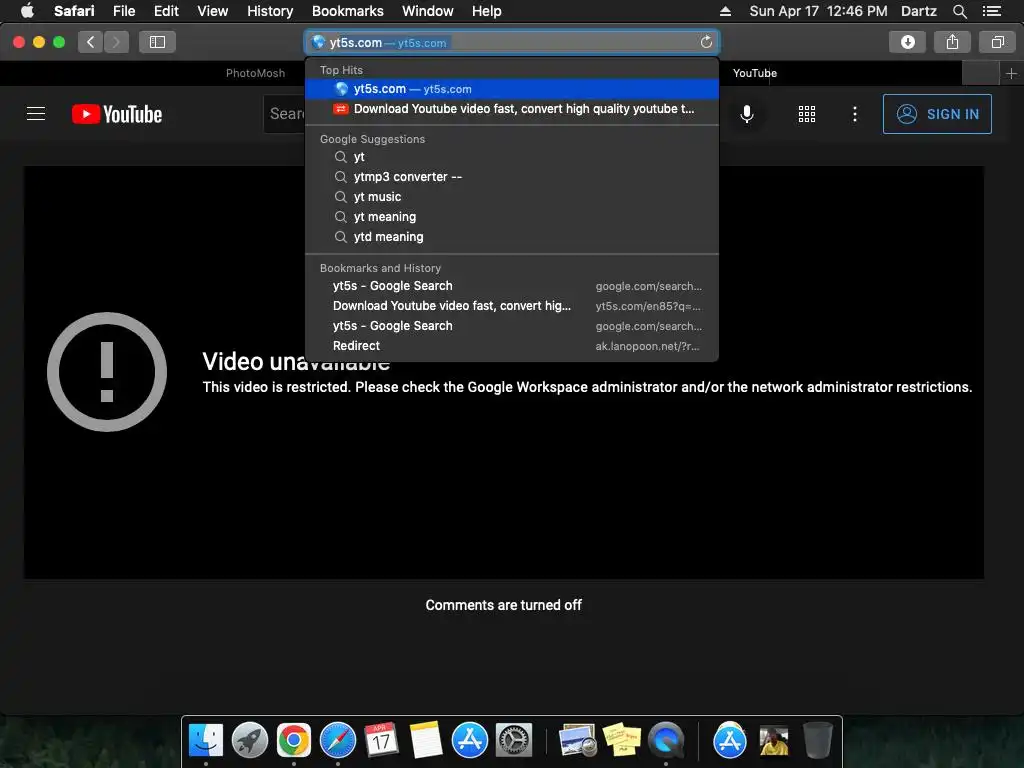
Task: Show Safari downloads
Action: click(907, 42)
